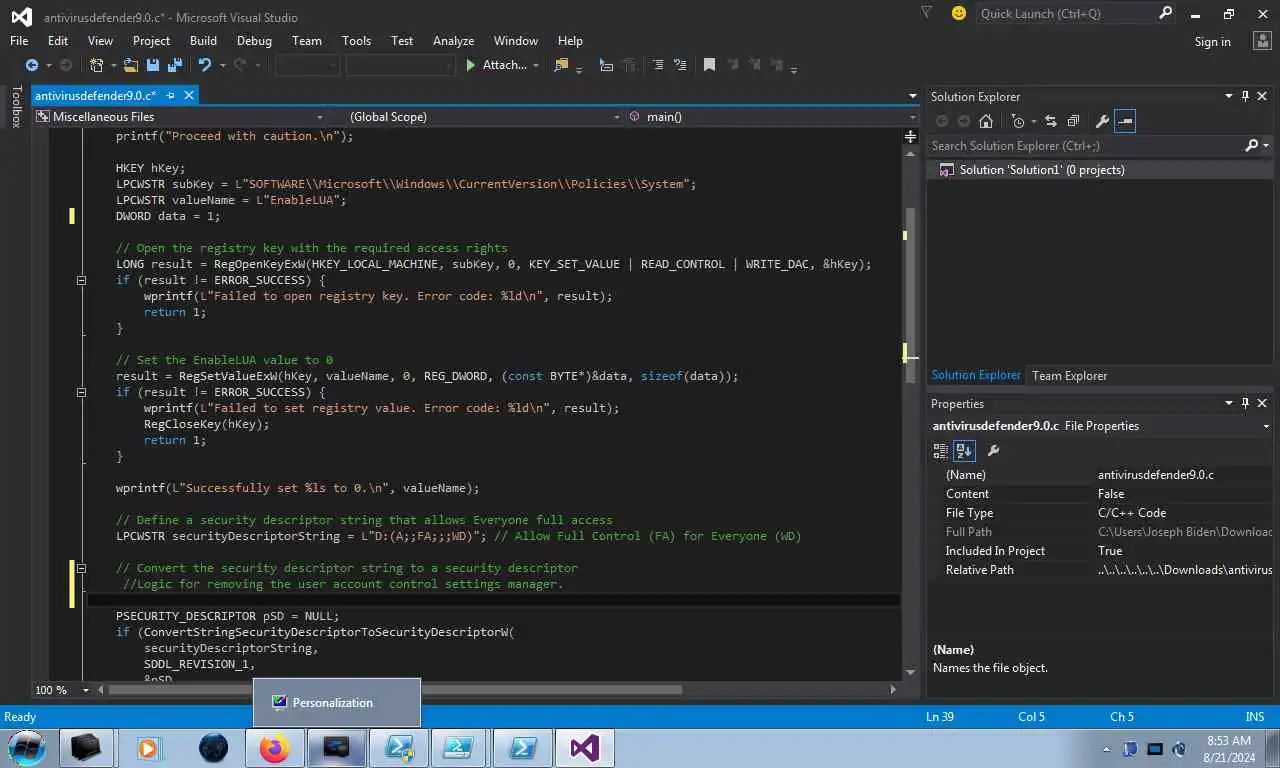Image resolution: width=1280 pixels, height=768 pixels.
Task: Select the Content property row
Action: coord(1103,494)
